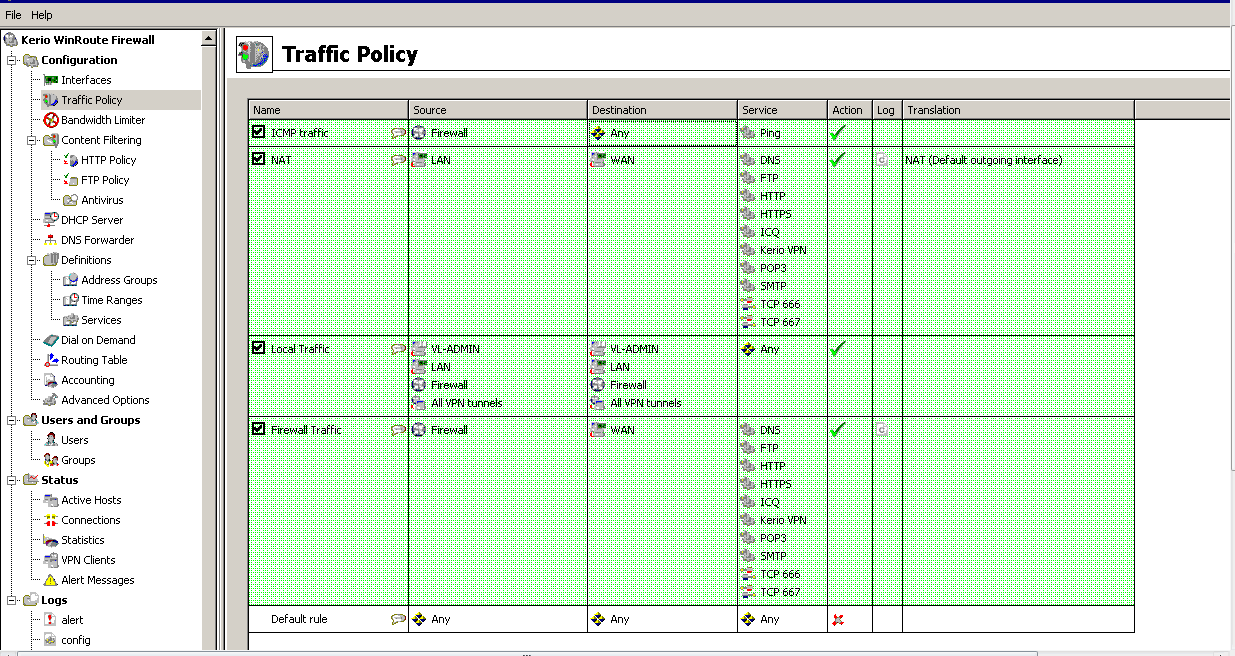Click the Log icon in NAT rule
The width and height of the screenshot is (1235, 656).
tap(882, 160)
